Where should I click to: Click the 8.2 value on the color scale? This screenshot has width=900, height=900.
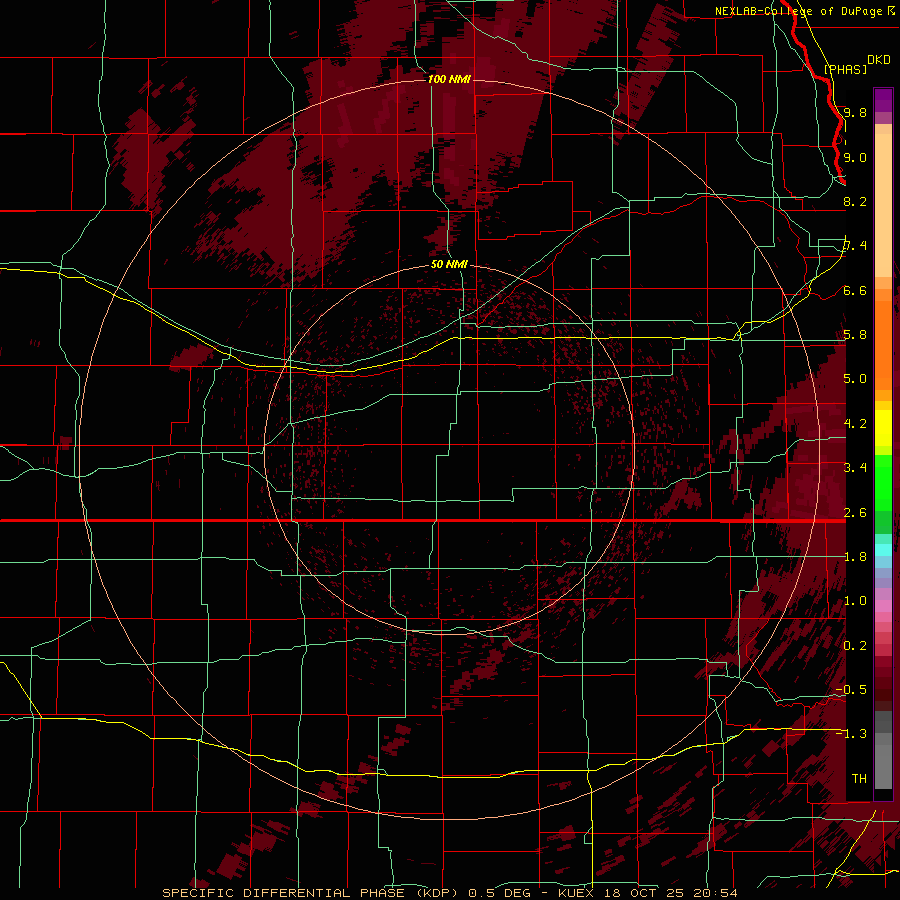pyautogui.click(x=855, y=201)
